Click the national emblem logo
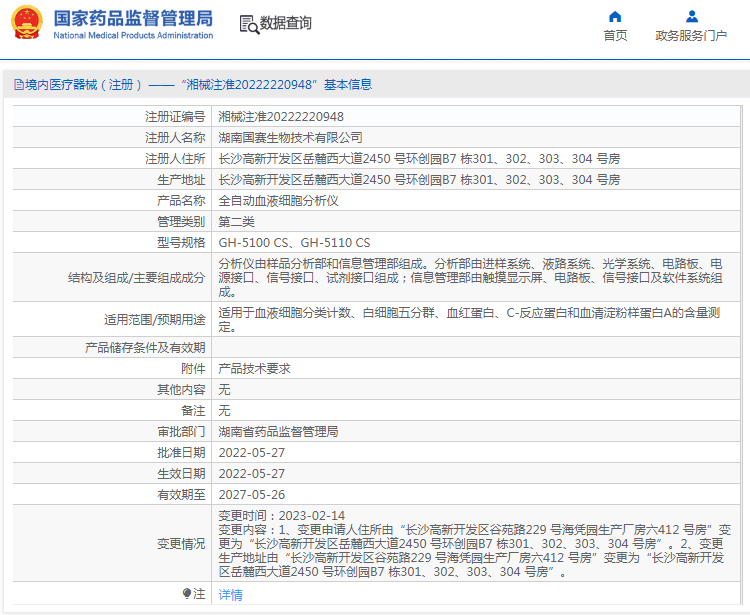The height and width of the screenshot is (615, 750). (27, 22)
